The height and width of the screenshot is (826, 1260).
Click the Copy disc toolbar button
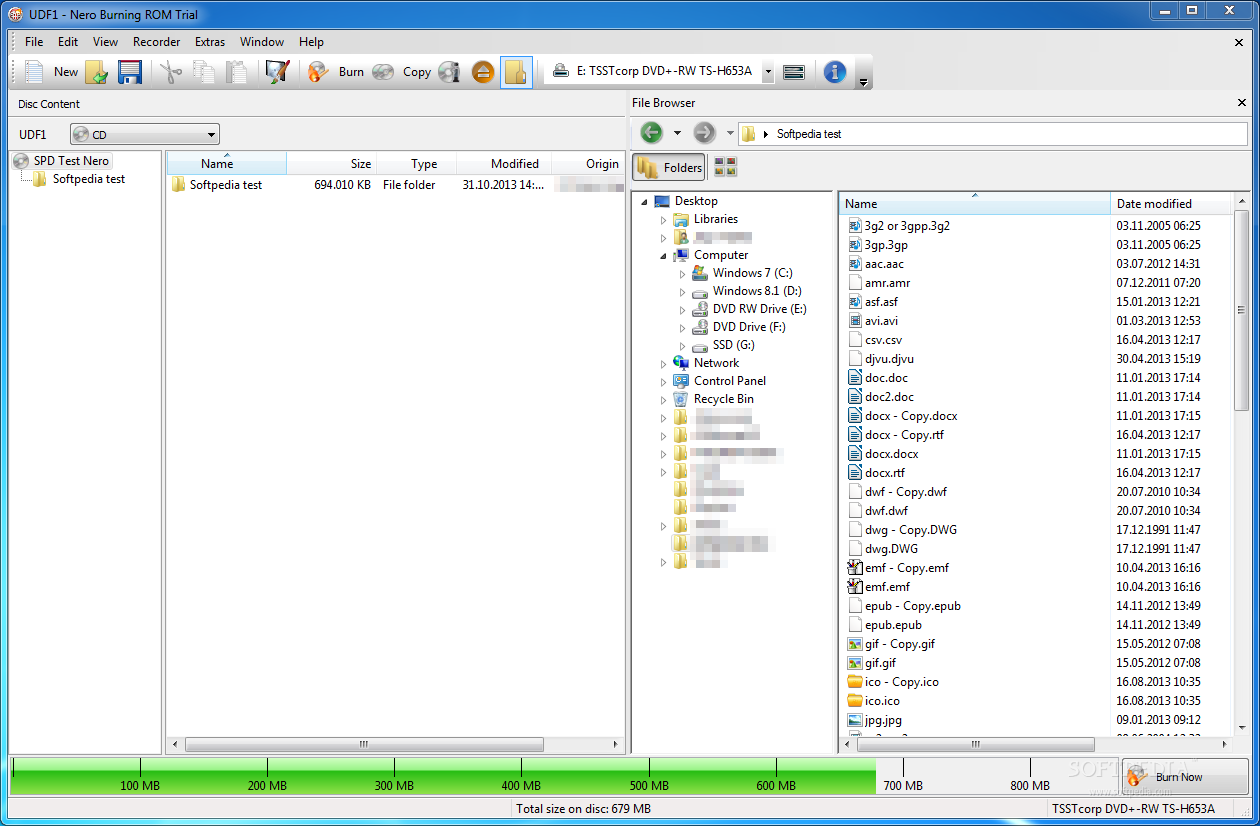[402, 72]
